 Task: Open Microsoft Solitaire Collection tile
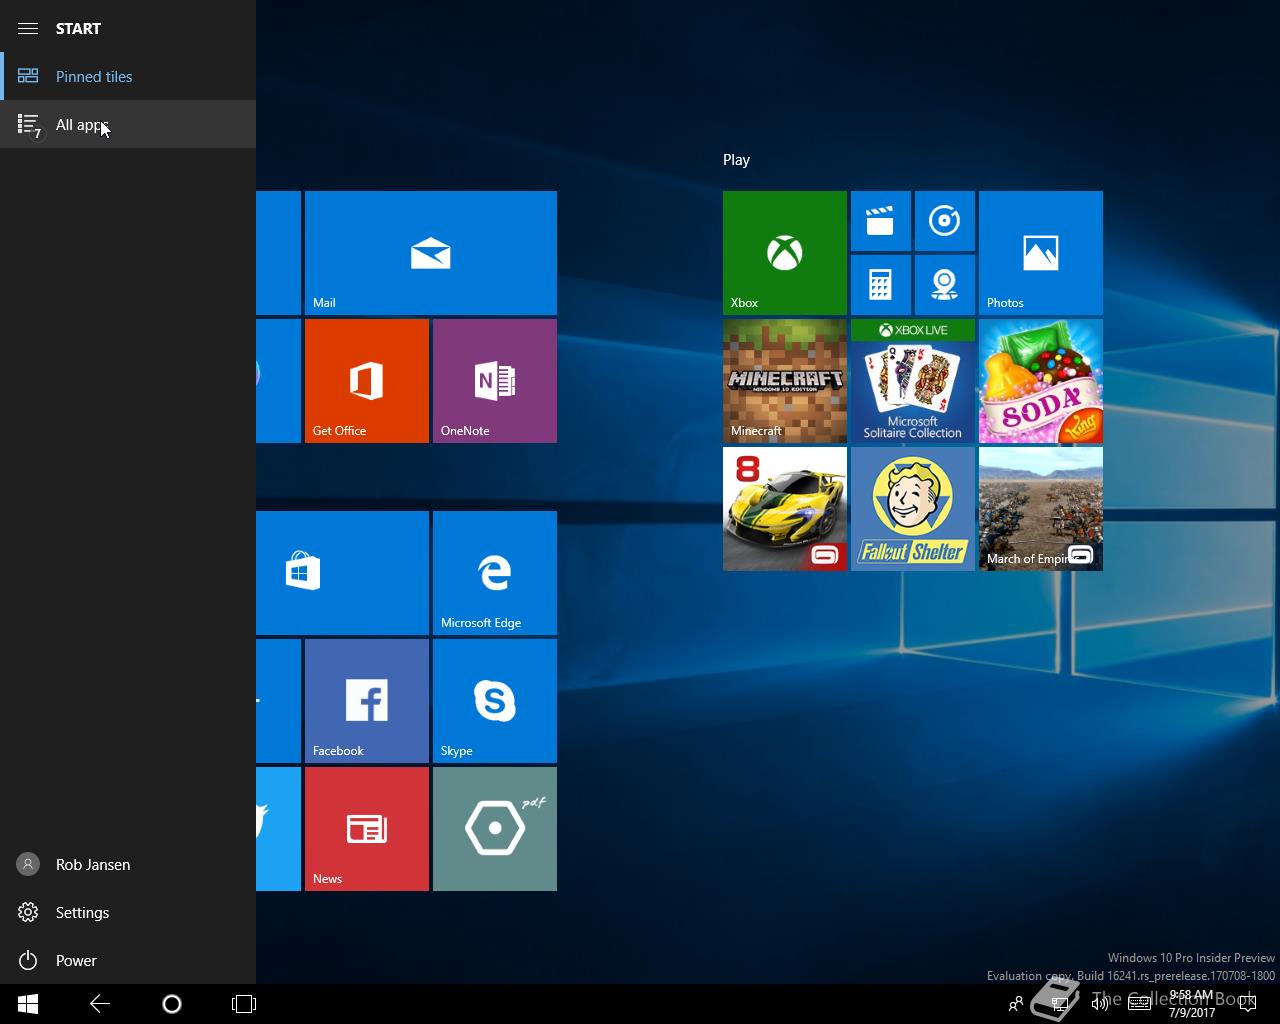click(x=913, y=381)
